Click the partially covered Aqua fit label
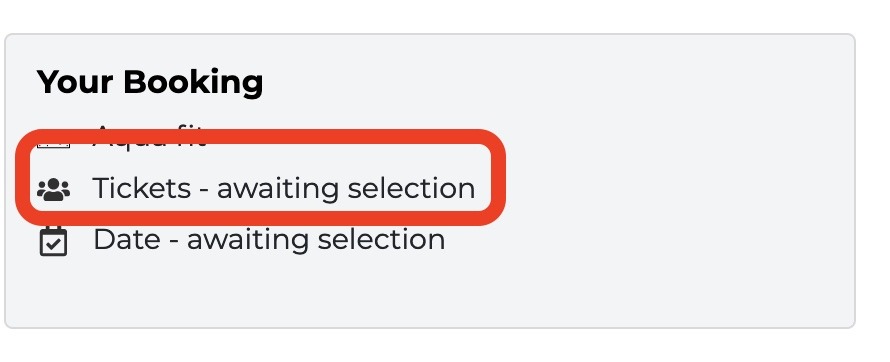 click(x=149, y=136)
